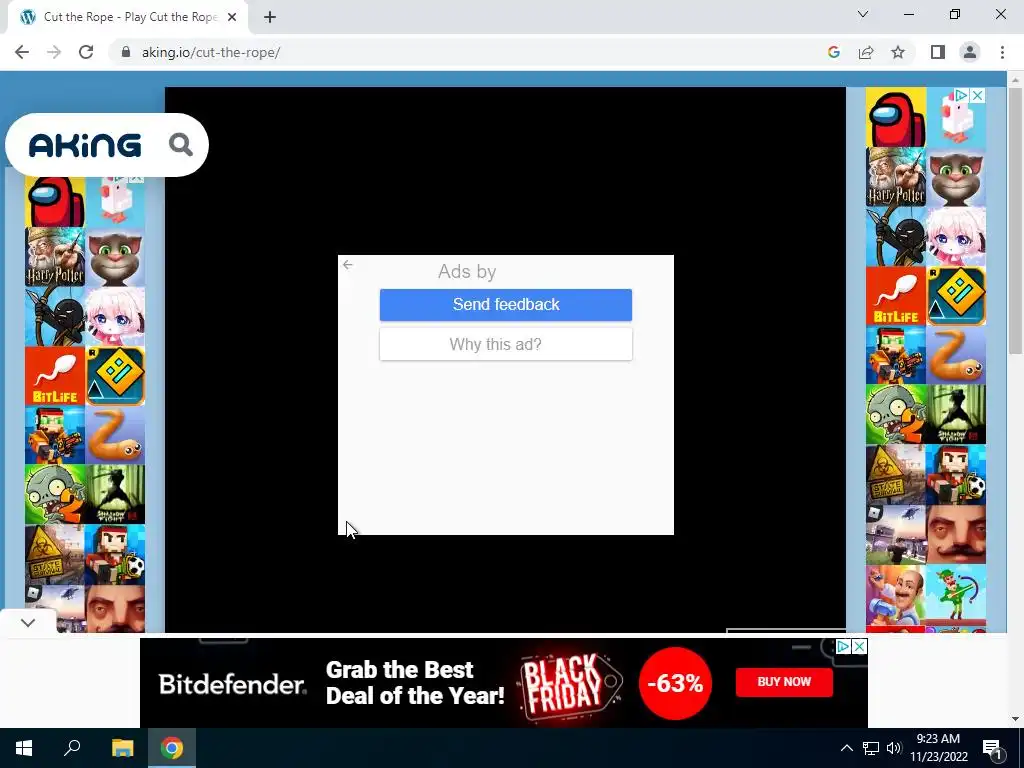Viewport: 1024px width, 768px height.
Task: Close the right sidebar ad with X
Action: point(977,95)
